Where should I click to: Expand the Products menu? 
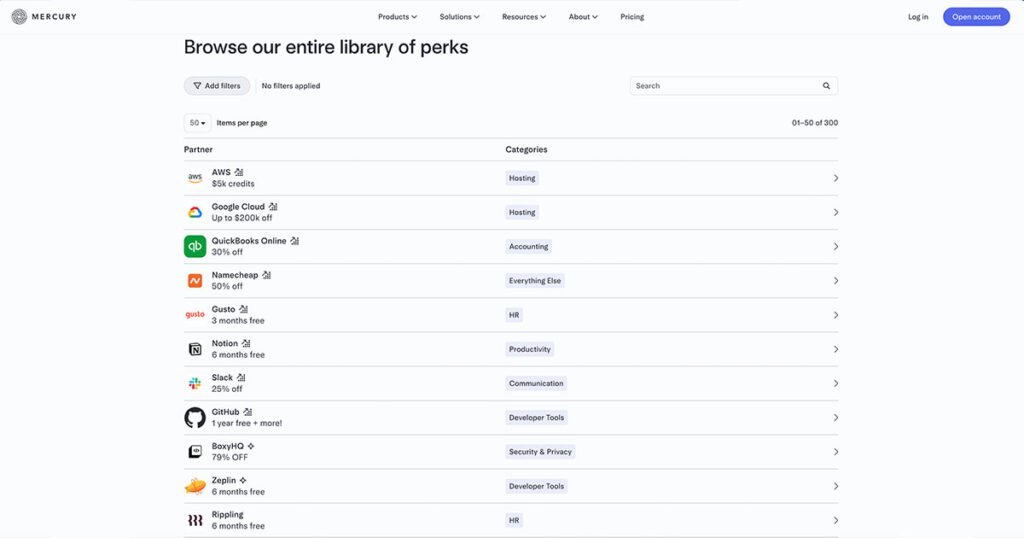click(397, 17)
